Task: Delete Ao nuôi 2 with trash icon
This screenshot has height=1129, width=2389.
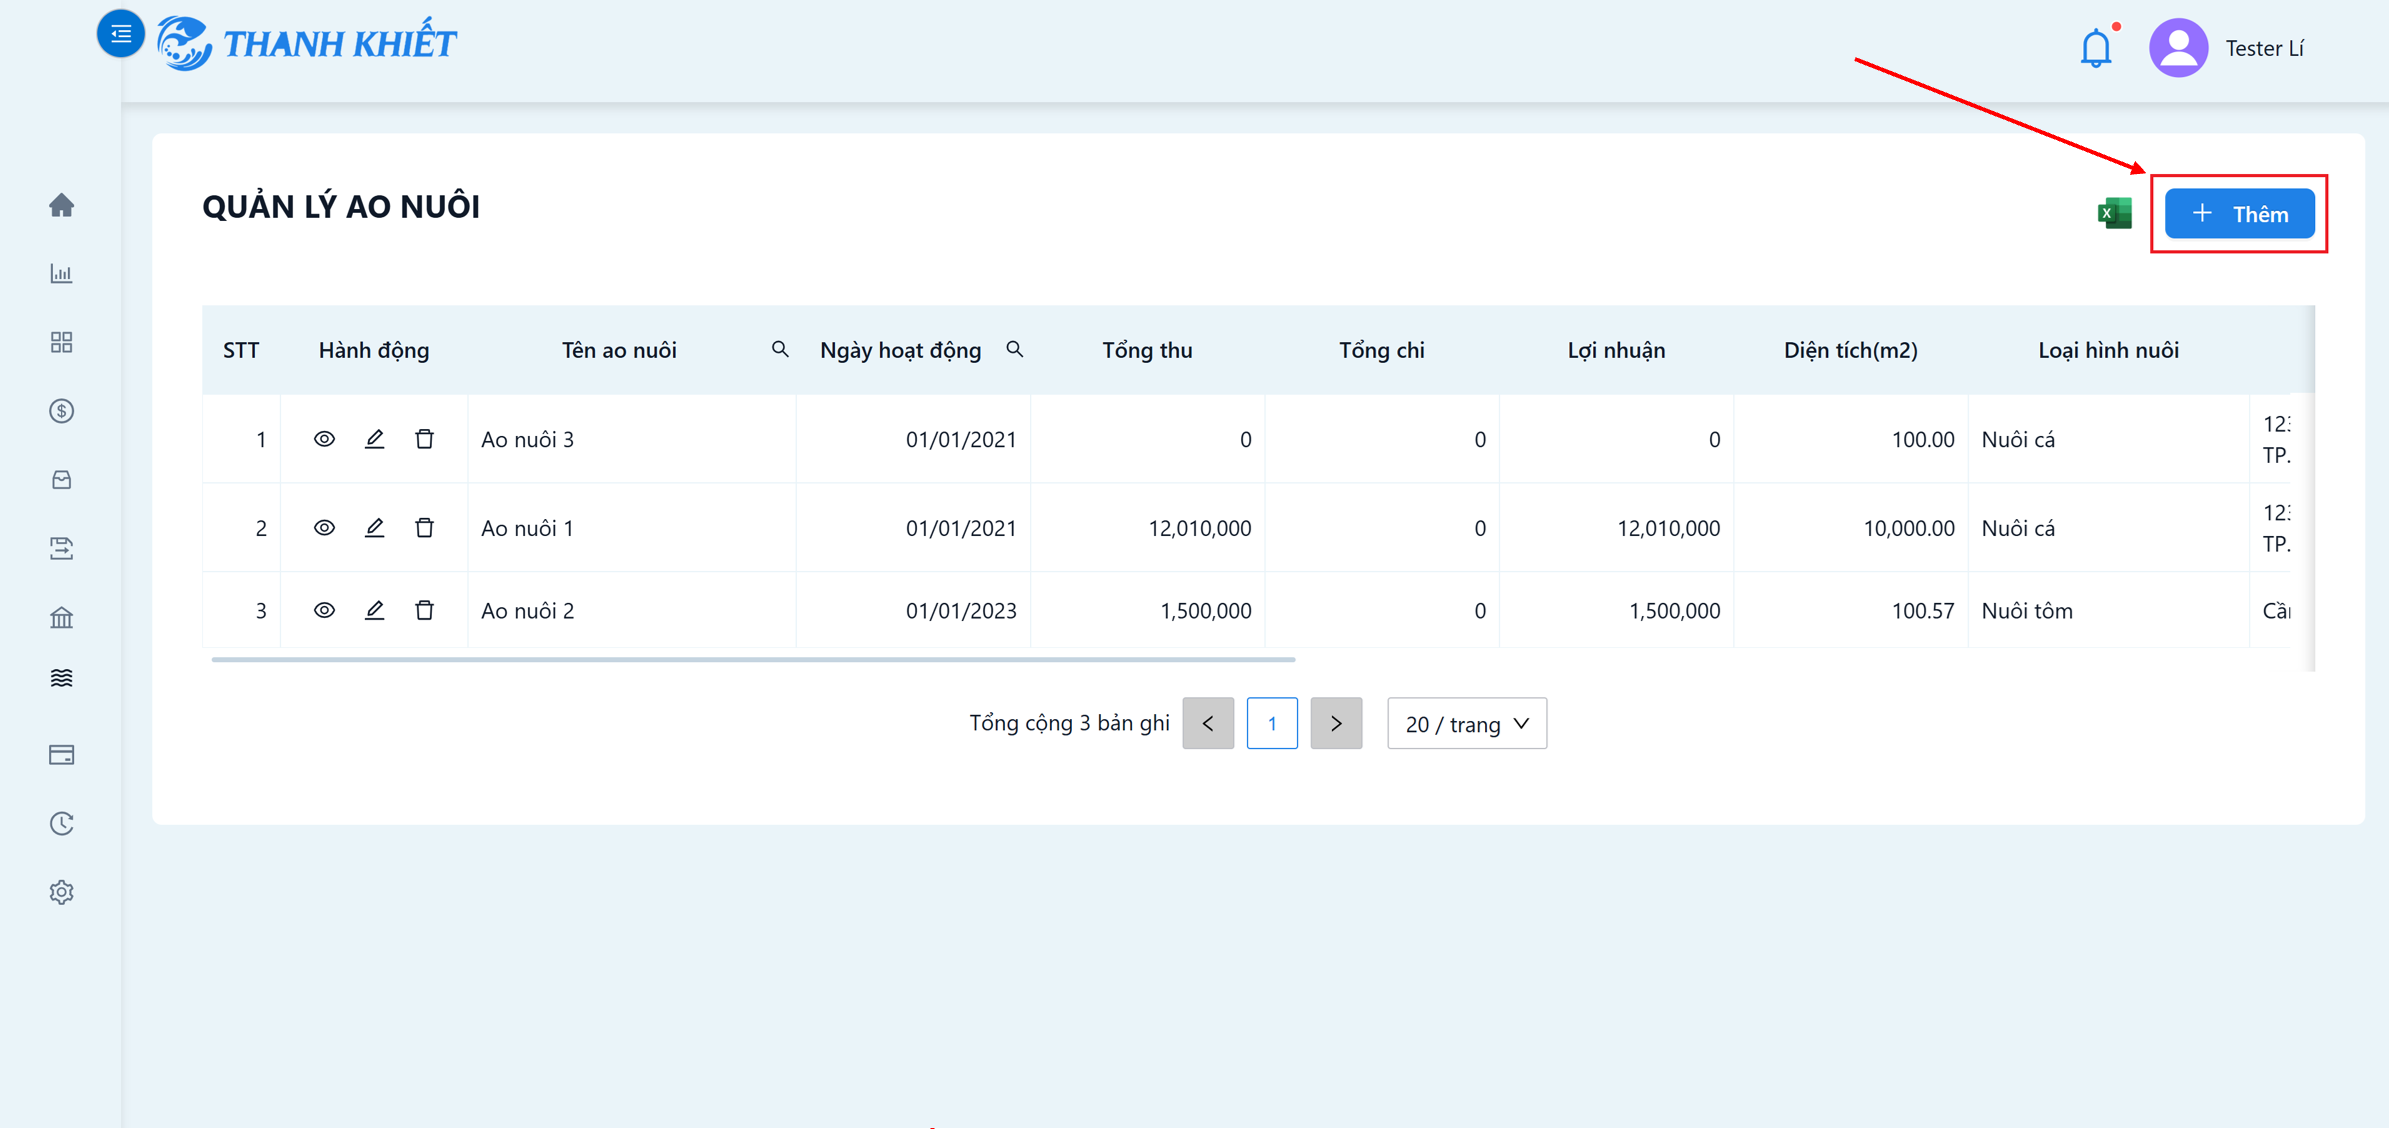Action: pyautogui.click(x=424, y=610)
